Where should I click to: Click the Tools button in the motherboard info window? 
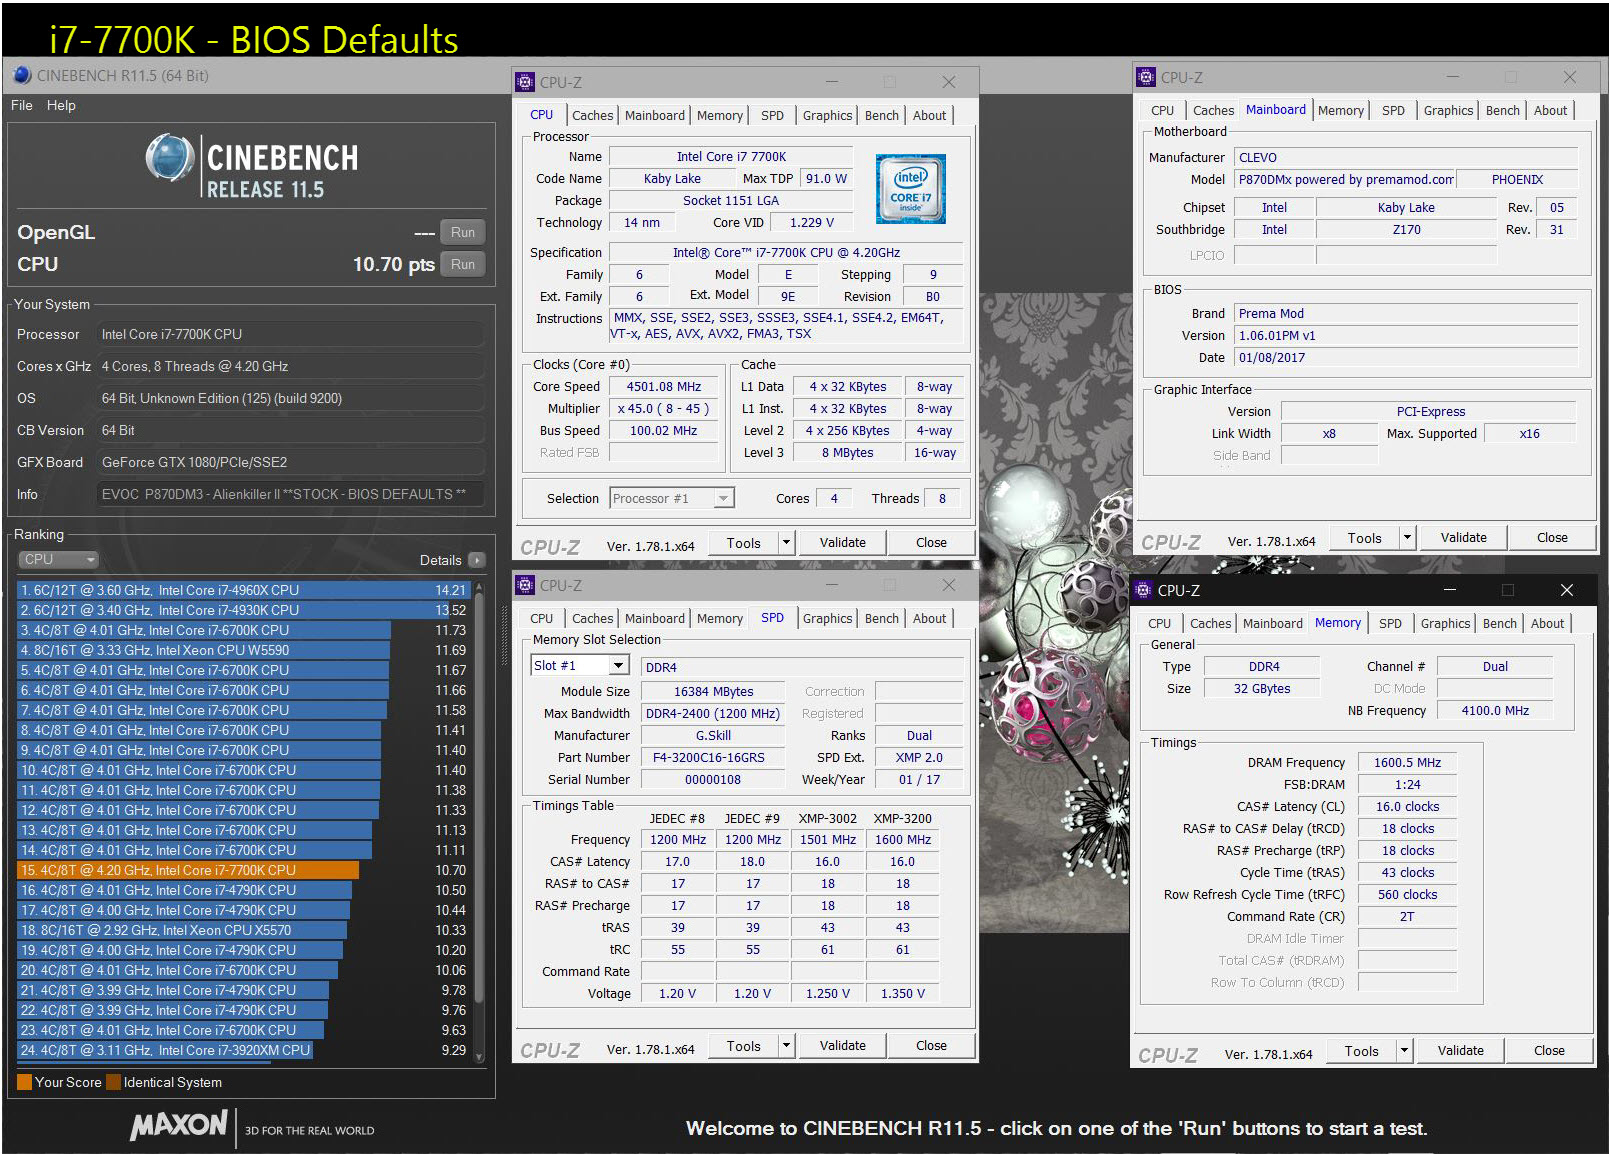click(x=1365, y=537)
